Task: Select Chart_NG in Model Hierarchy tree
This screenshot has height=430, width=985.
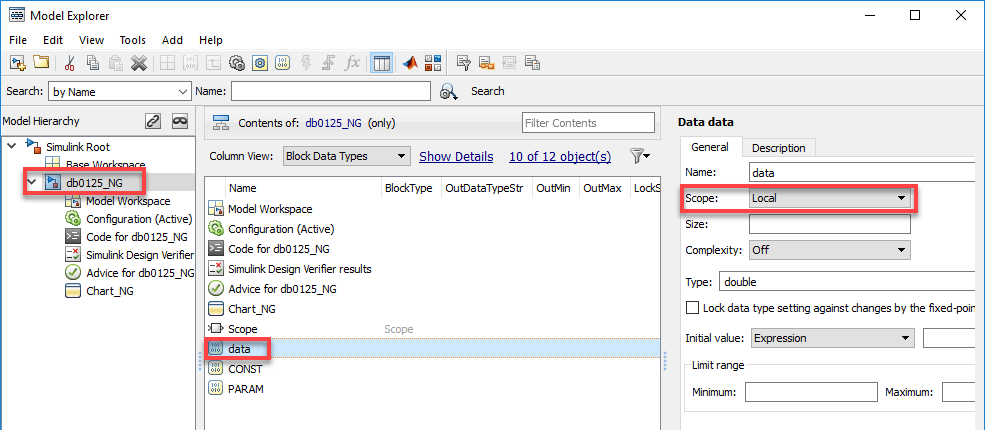Action: coord(109,291)
